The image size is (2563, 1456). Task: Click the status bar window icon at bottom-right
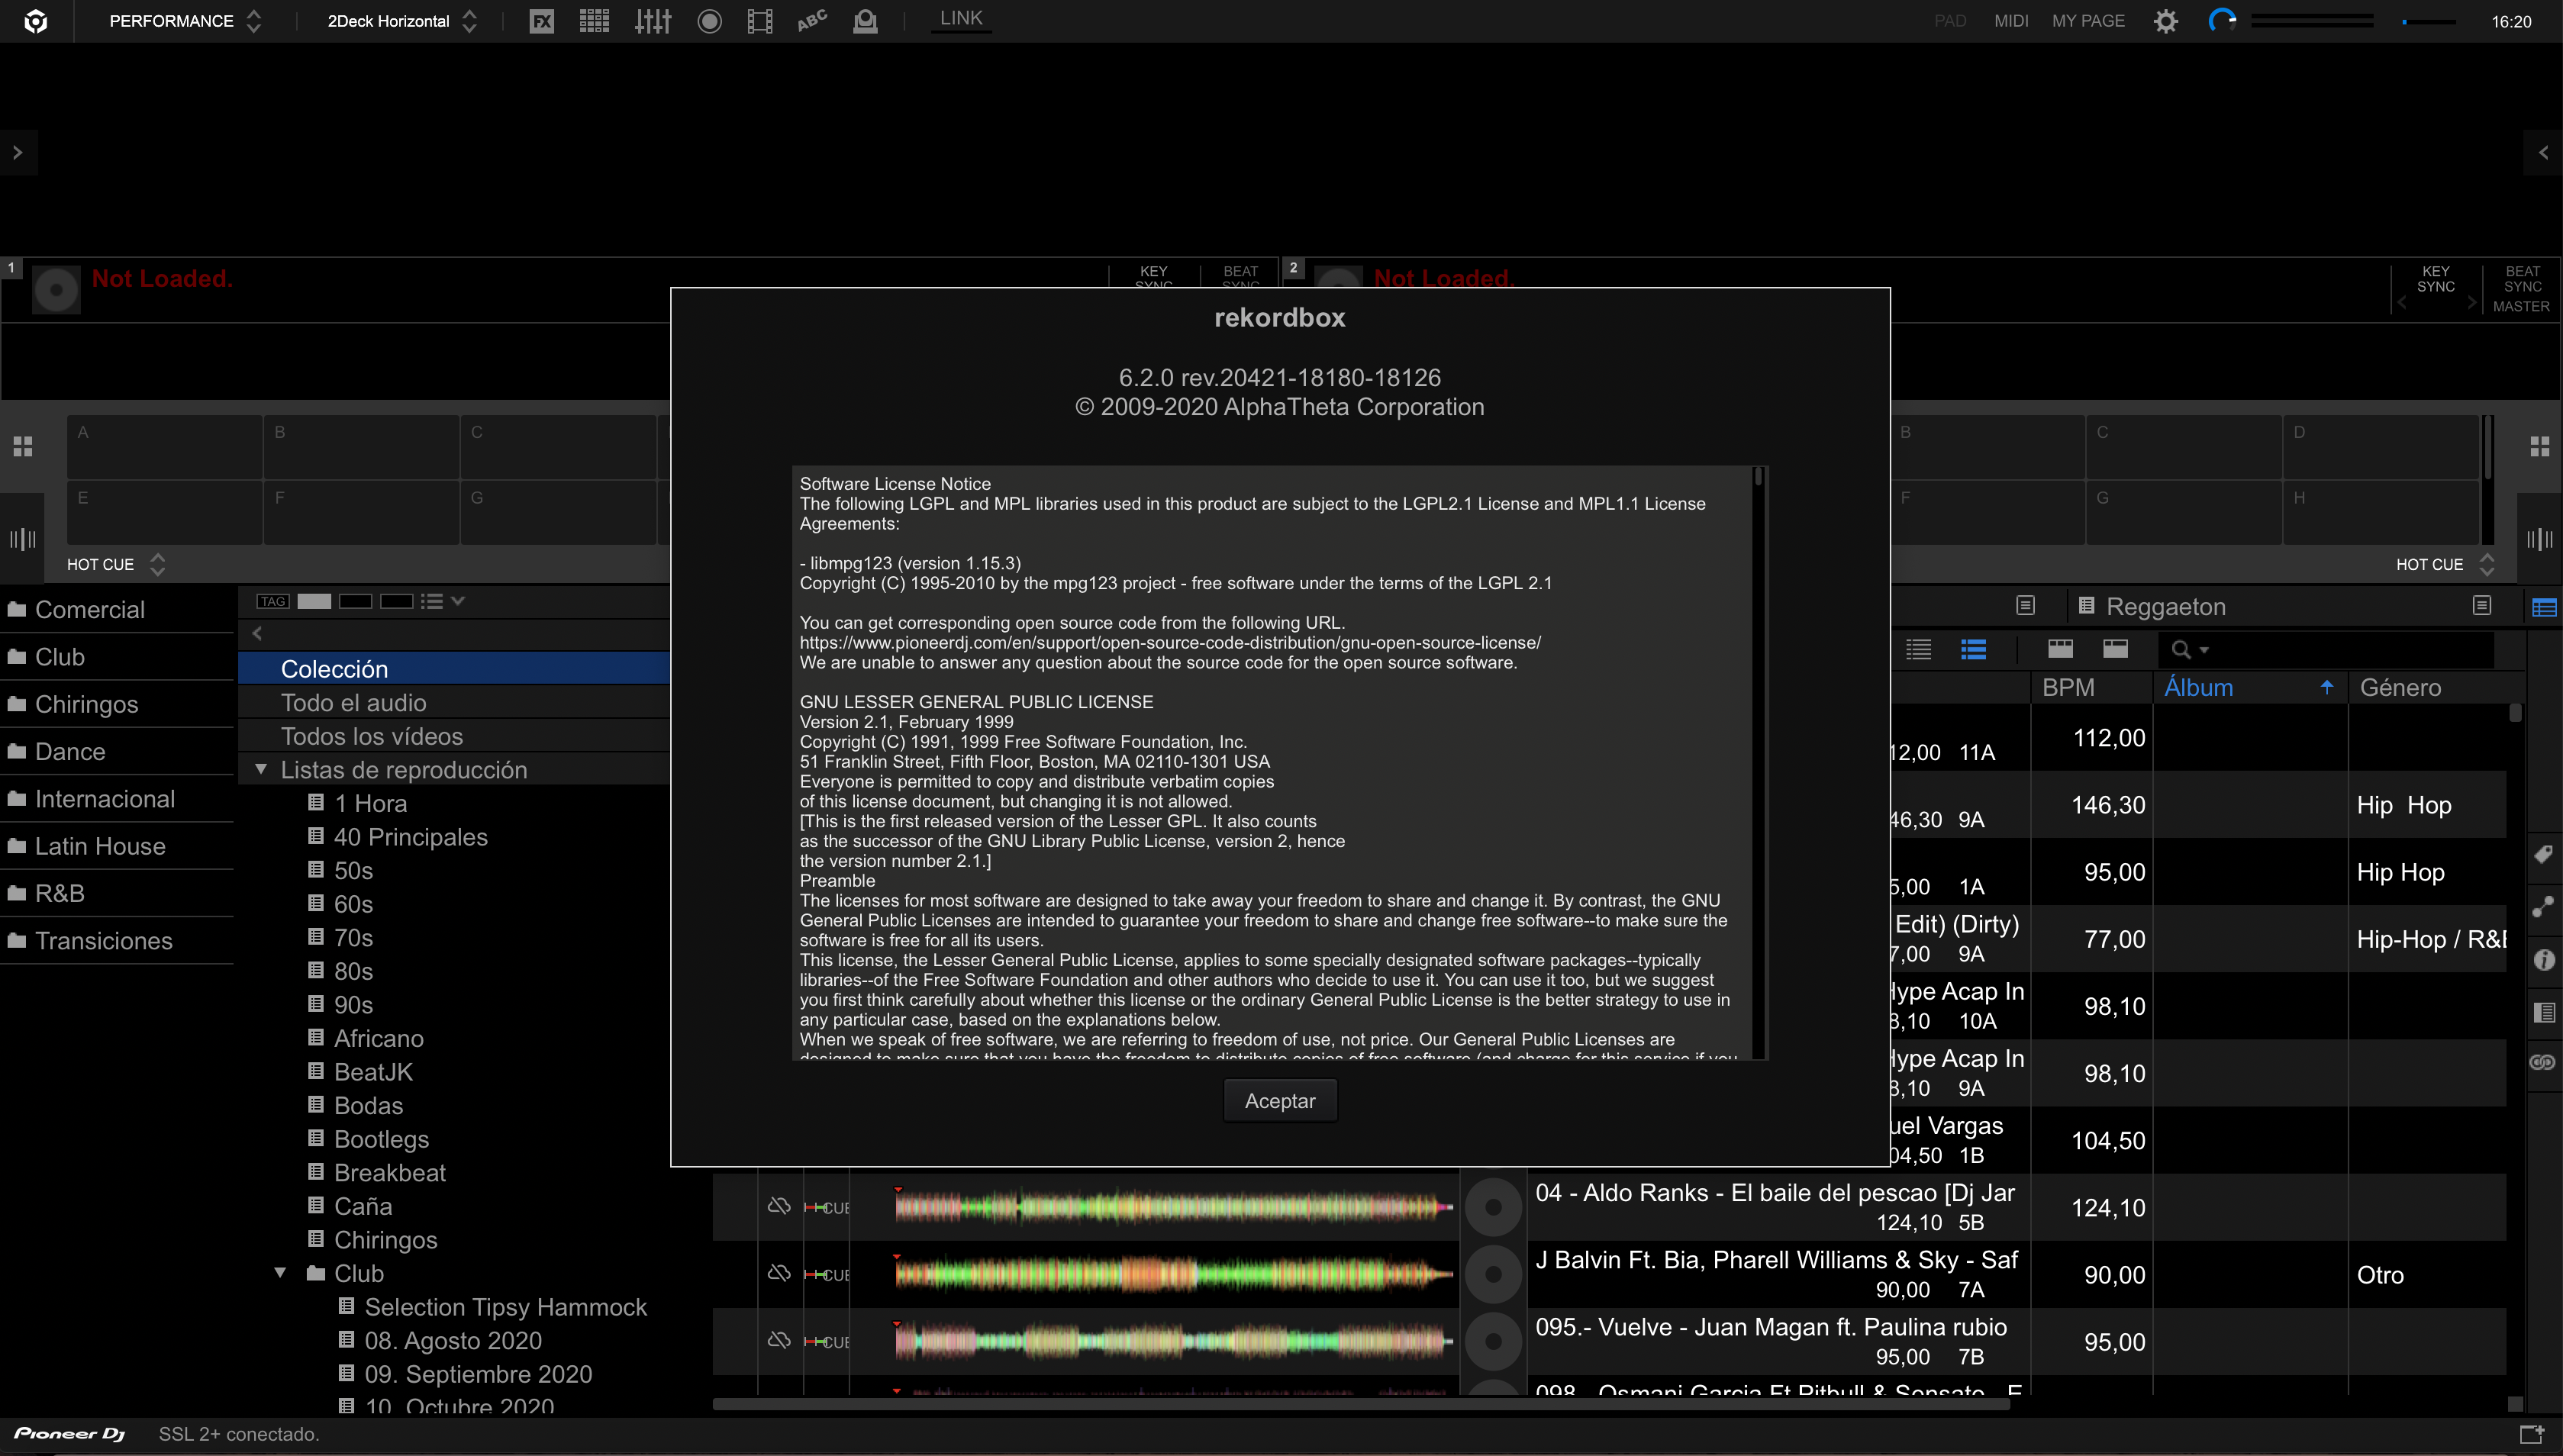coord(2531,1434)
